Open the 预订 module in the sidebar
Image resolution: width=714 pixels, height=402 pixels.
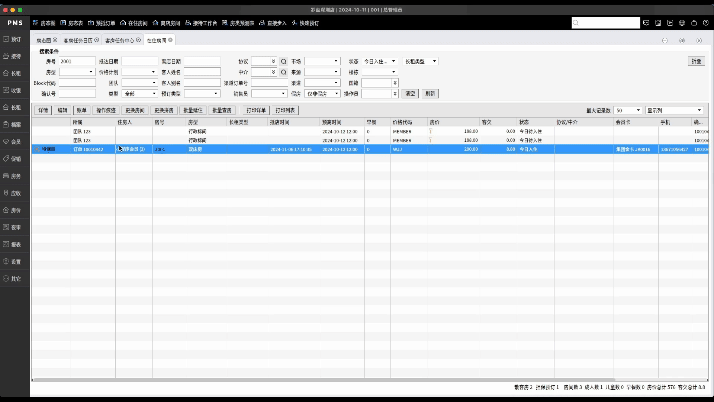[x=13, y=39]
